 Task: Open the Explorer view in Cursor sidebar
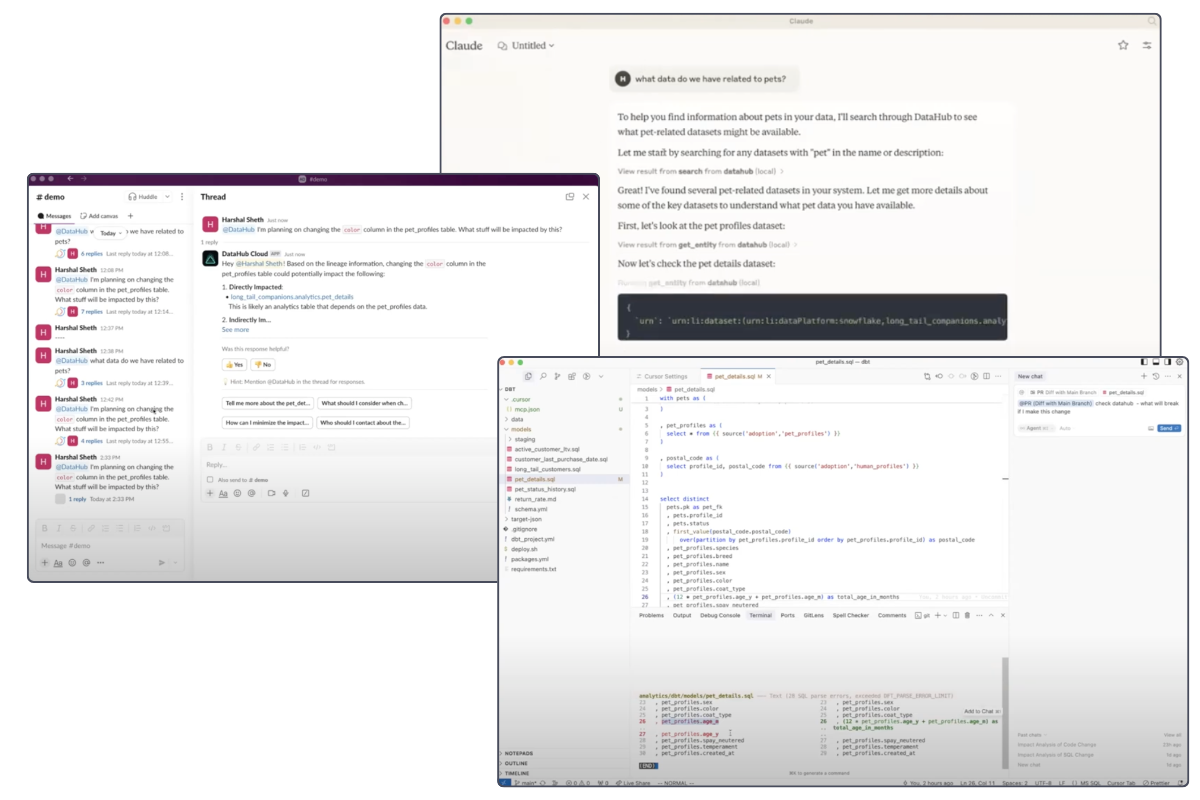coord(528,376)
